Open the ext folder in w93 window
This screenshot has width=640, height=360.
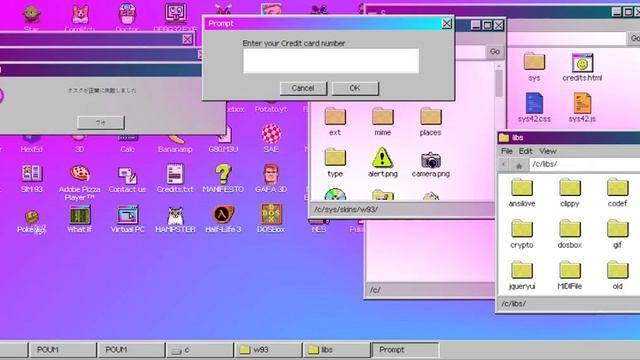click(335, 122)
